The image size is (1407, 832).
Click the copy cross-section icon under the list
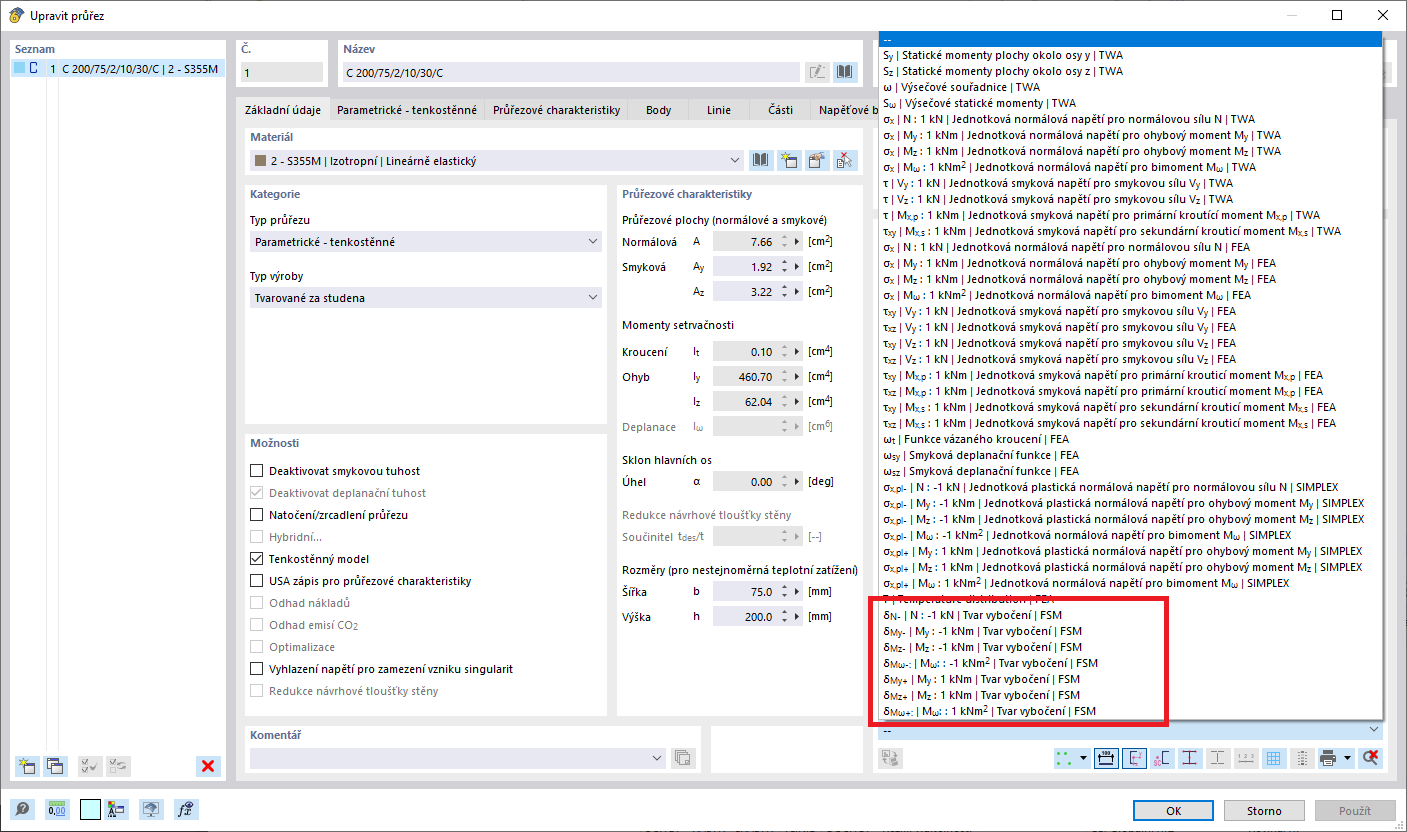click(54, 766)
